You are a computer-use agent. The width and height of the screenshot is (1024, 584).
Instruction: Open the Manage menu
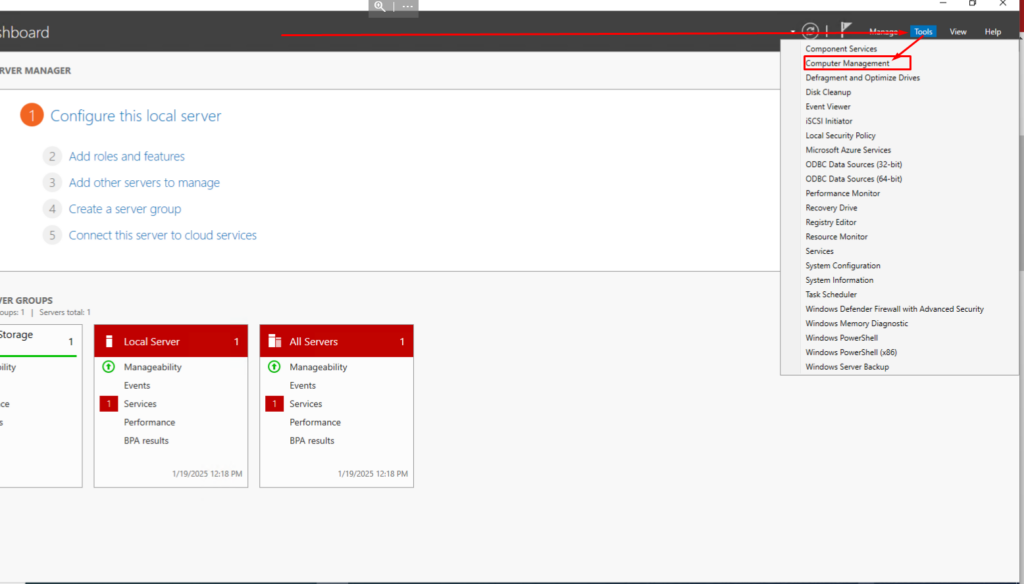coord(883,32)
